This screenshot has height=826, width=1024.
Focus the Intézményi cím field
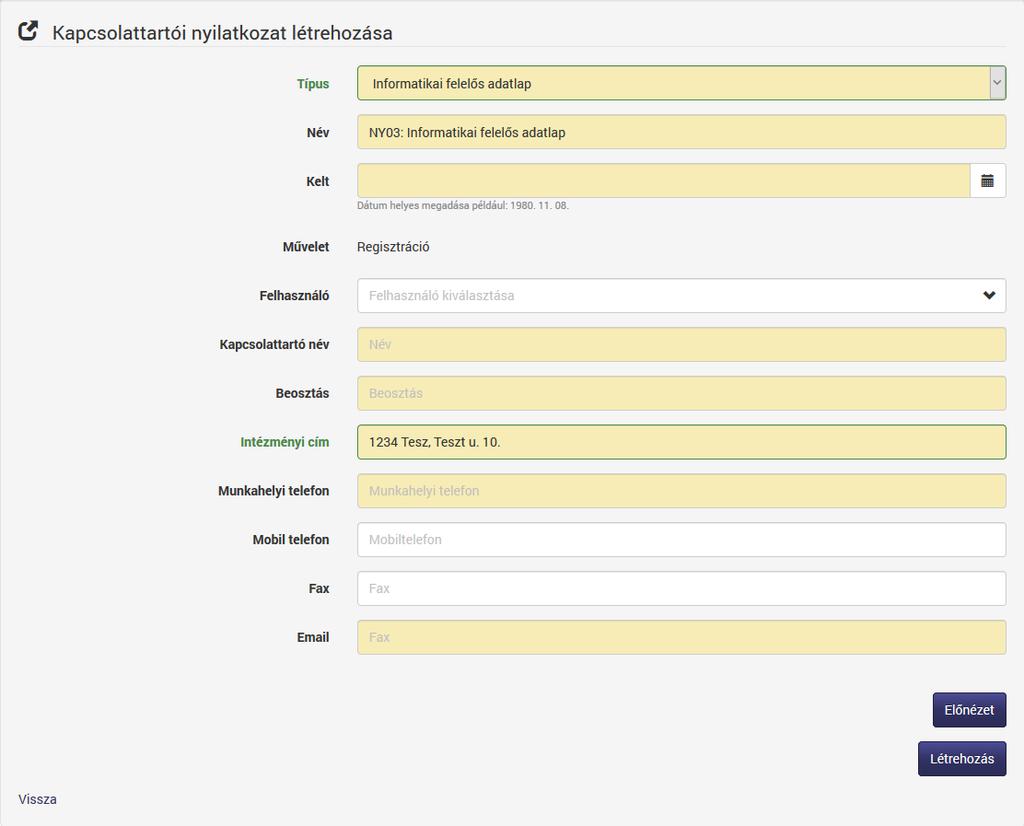point(681,442)
